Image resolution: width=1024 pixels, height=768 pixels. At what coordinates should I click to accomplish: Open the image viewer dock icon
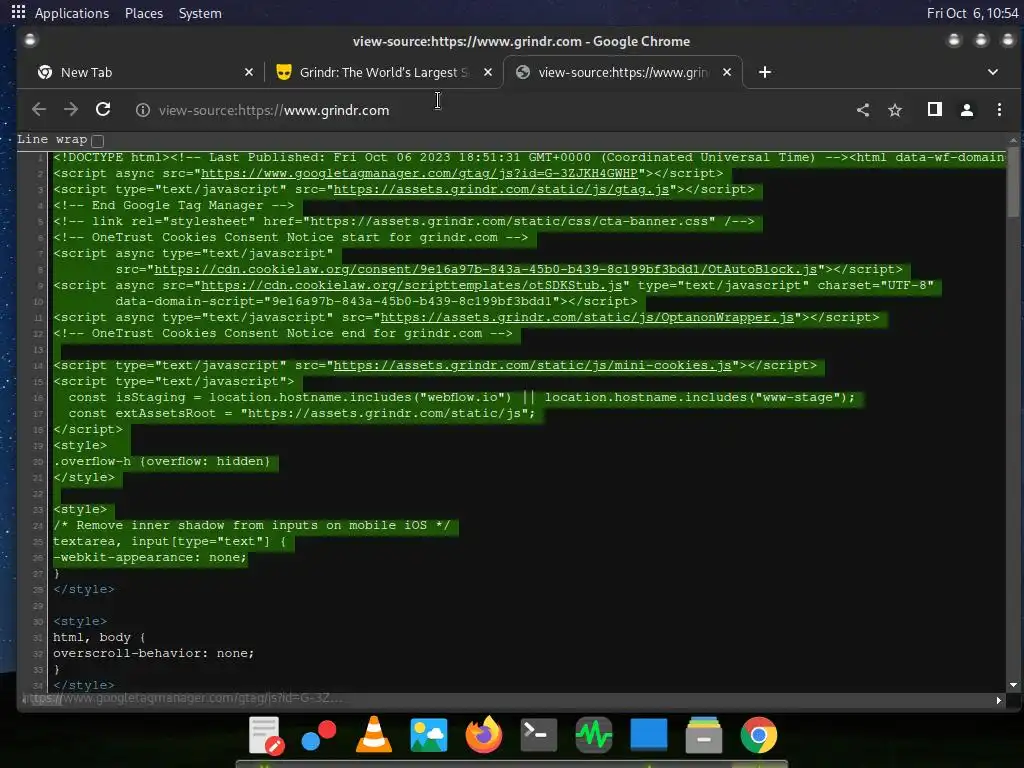(428, 735)
